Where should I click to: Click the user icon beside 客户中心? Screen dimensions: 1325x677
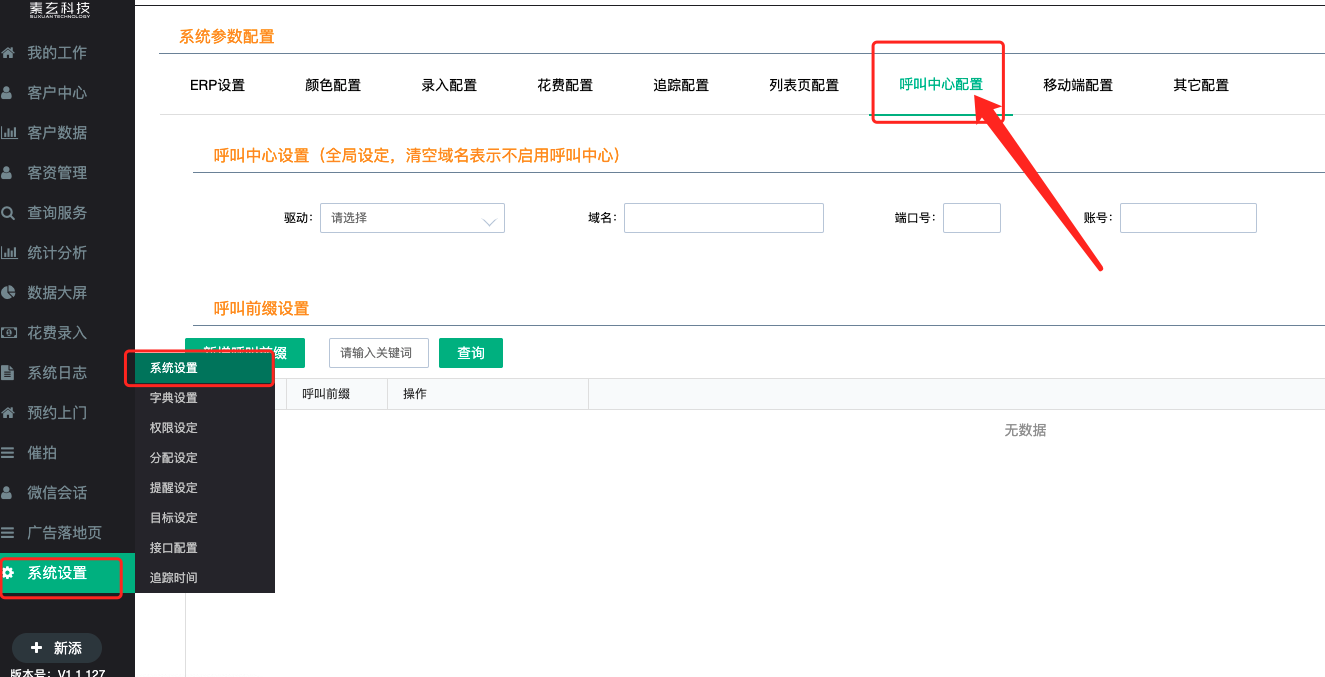coord(8,93)
